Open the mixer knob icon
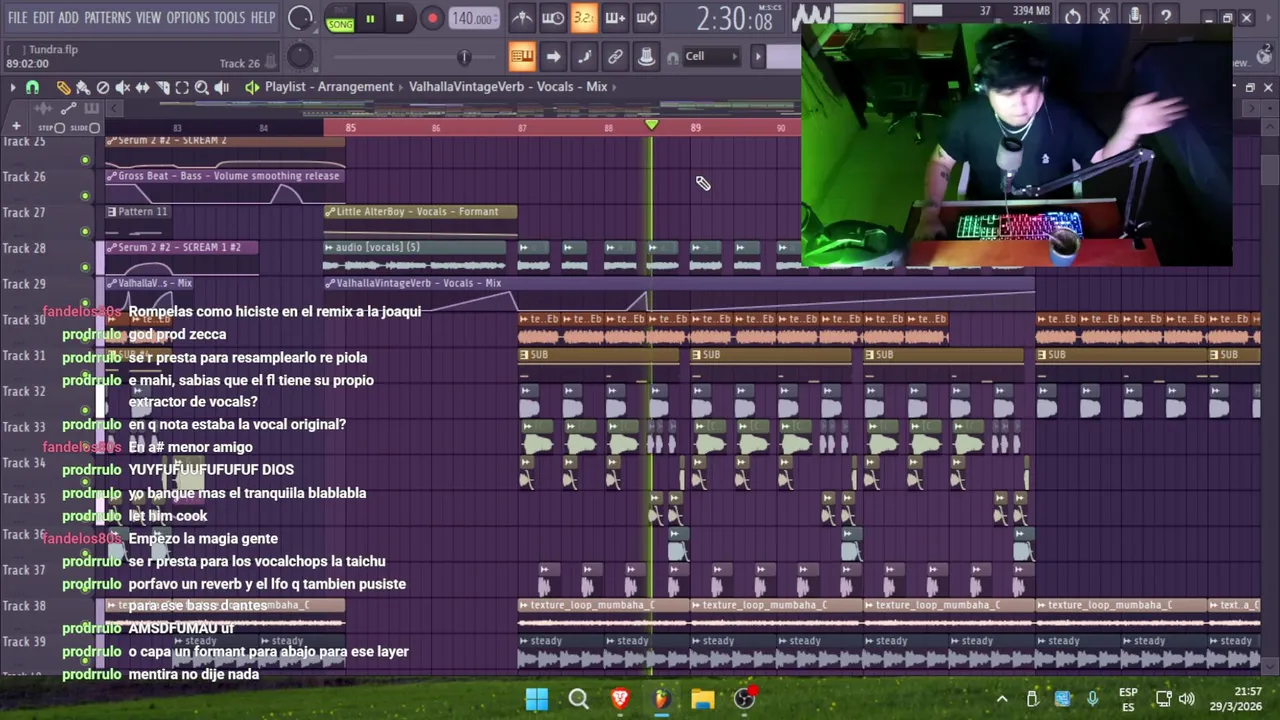 646,56
